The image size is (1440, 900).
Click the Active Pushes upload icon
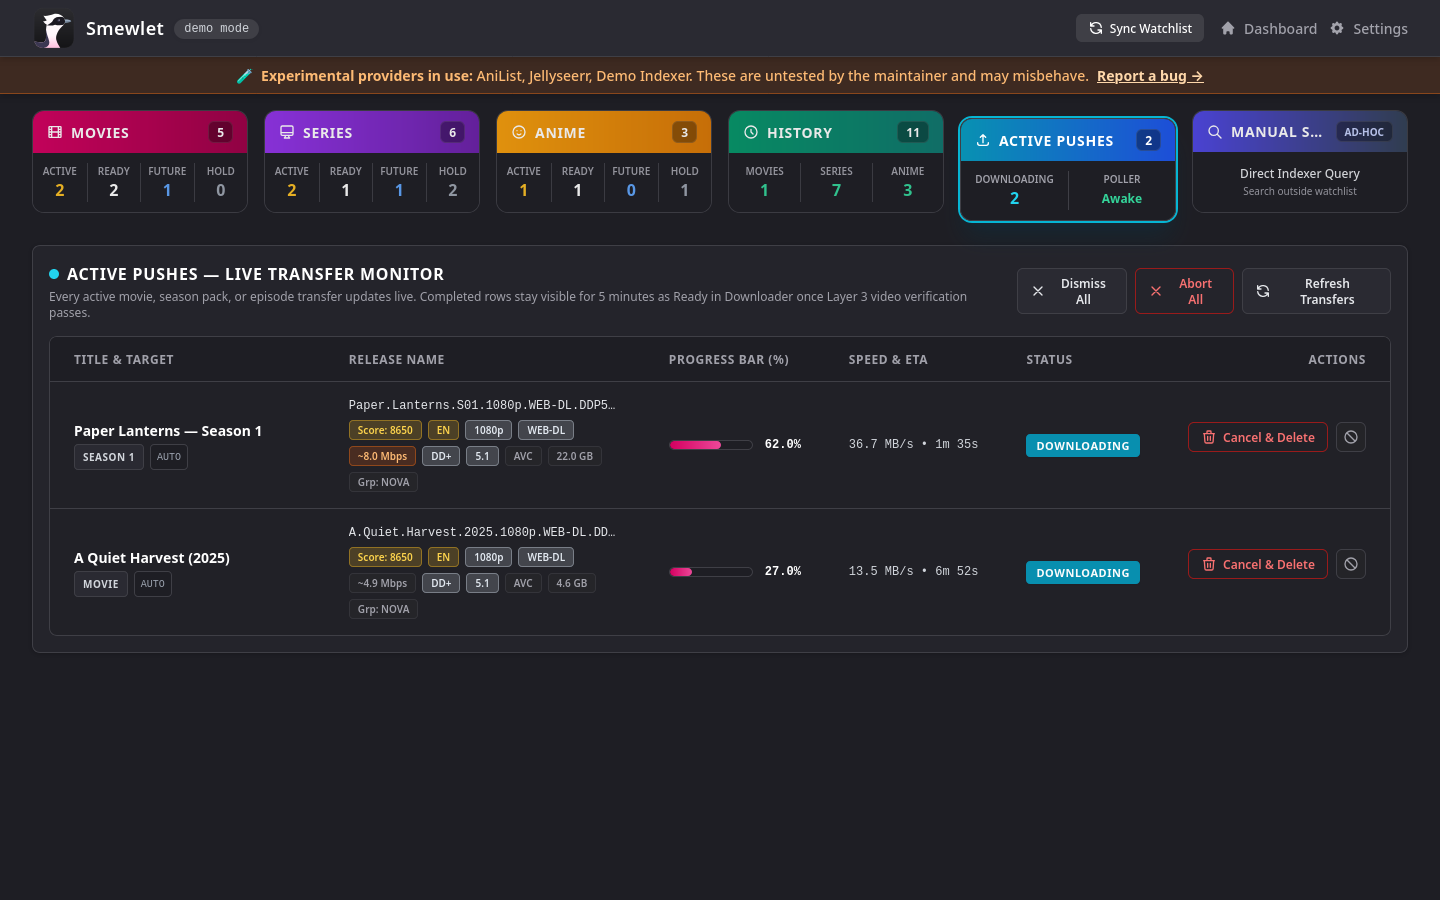[983, 140]
